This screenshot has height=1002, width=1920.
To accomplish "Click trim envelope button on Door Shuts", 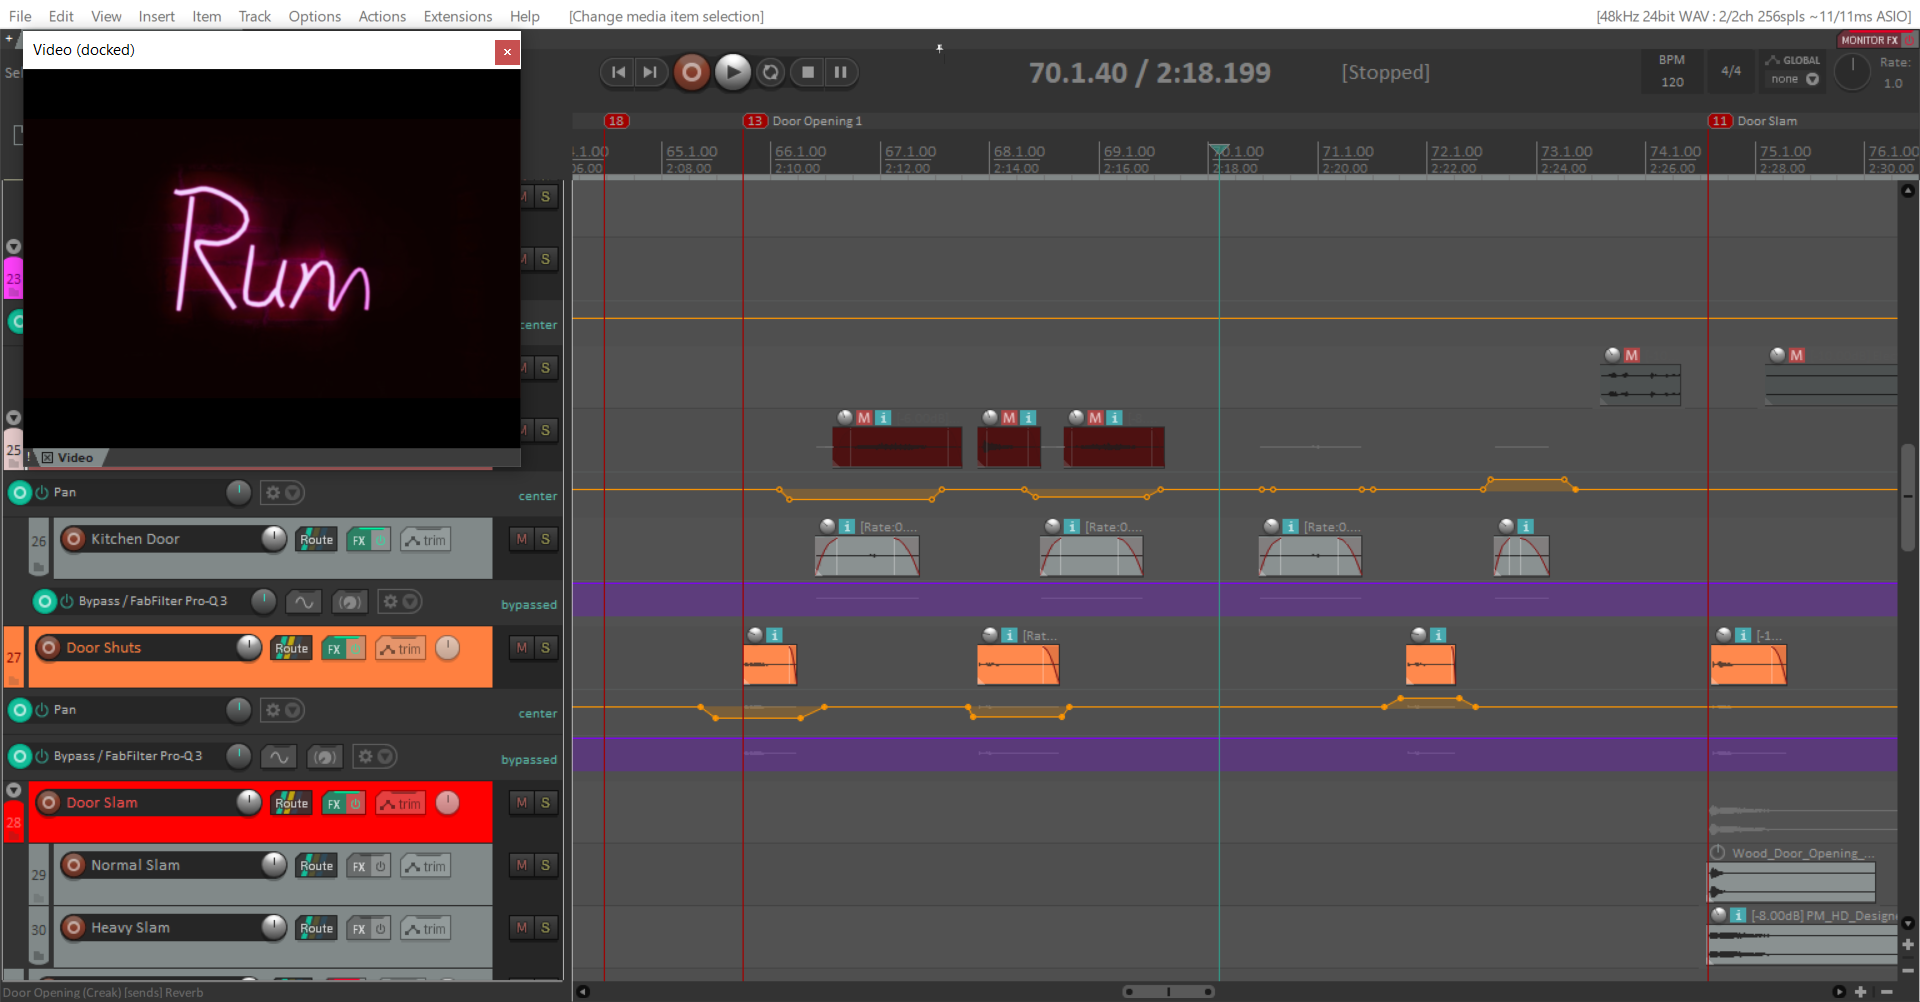I will pyautogui.click(x=401, y=648).
